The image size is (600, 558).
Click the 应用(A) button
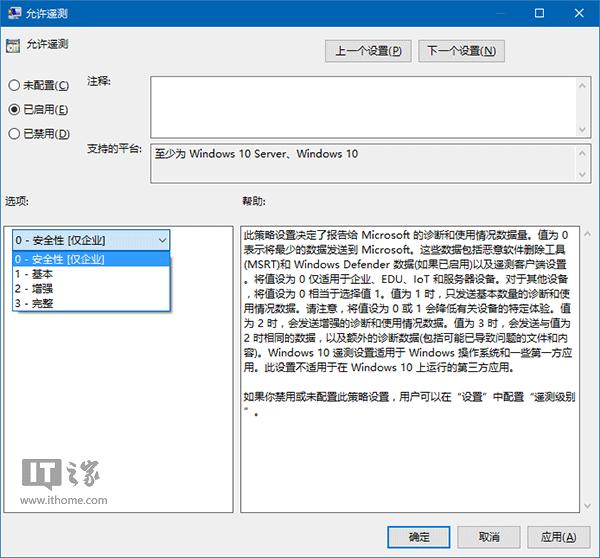[559, 537]
